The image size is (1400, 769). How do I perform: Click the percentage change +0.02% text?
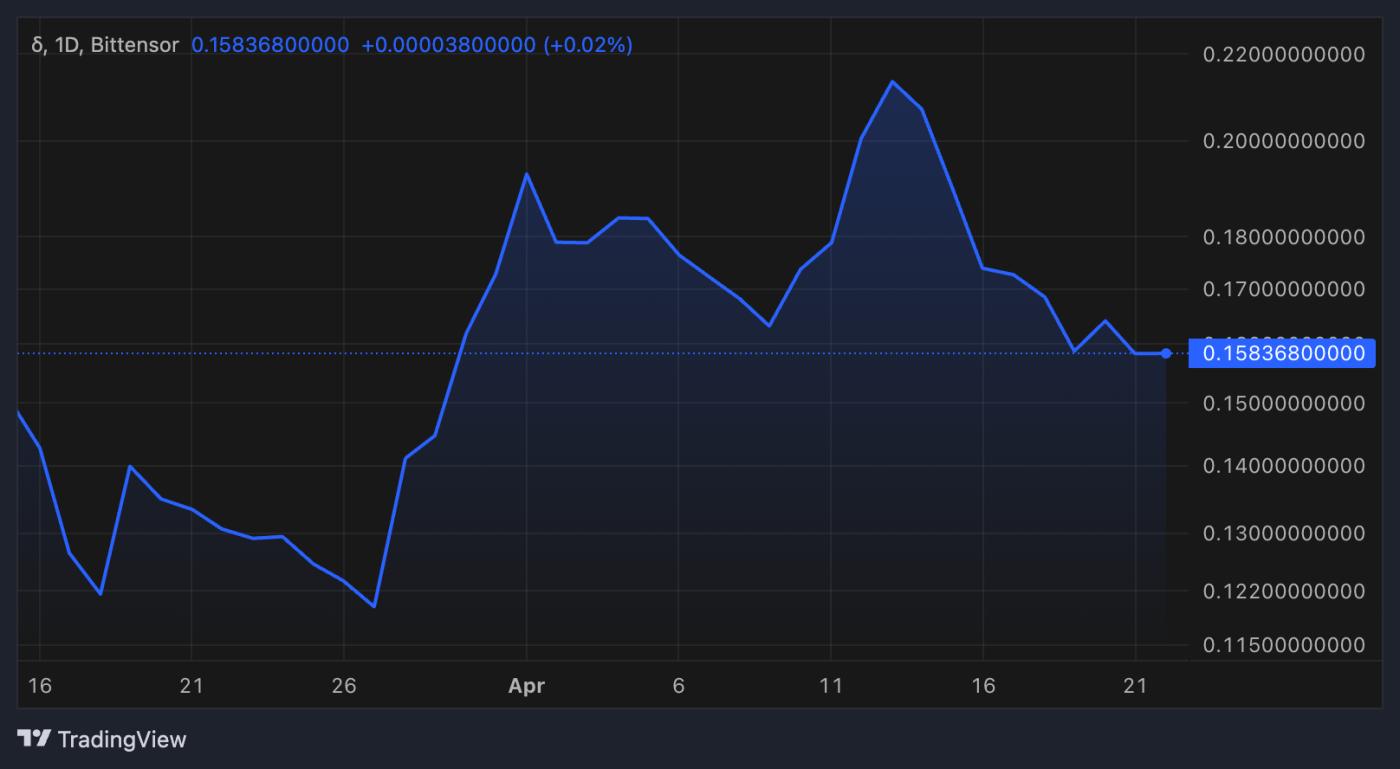[588, 44]
